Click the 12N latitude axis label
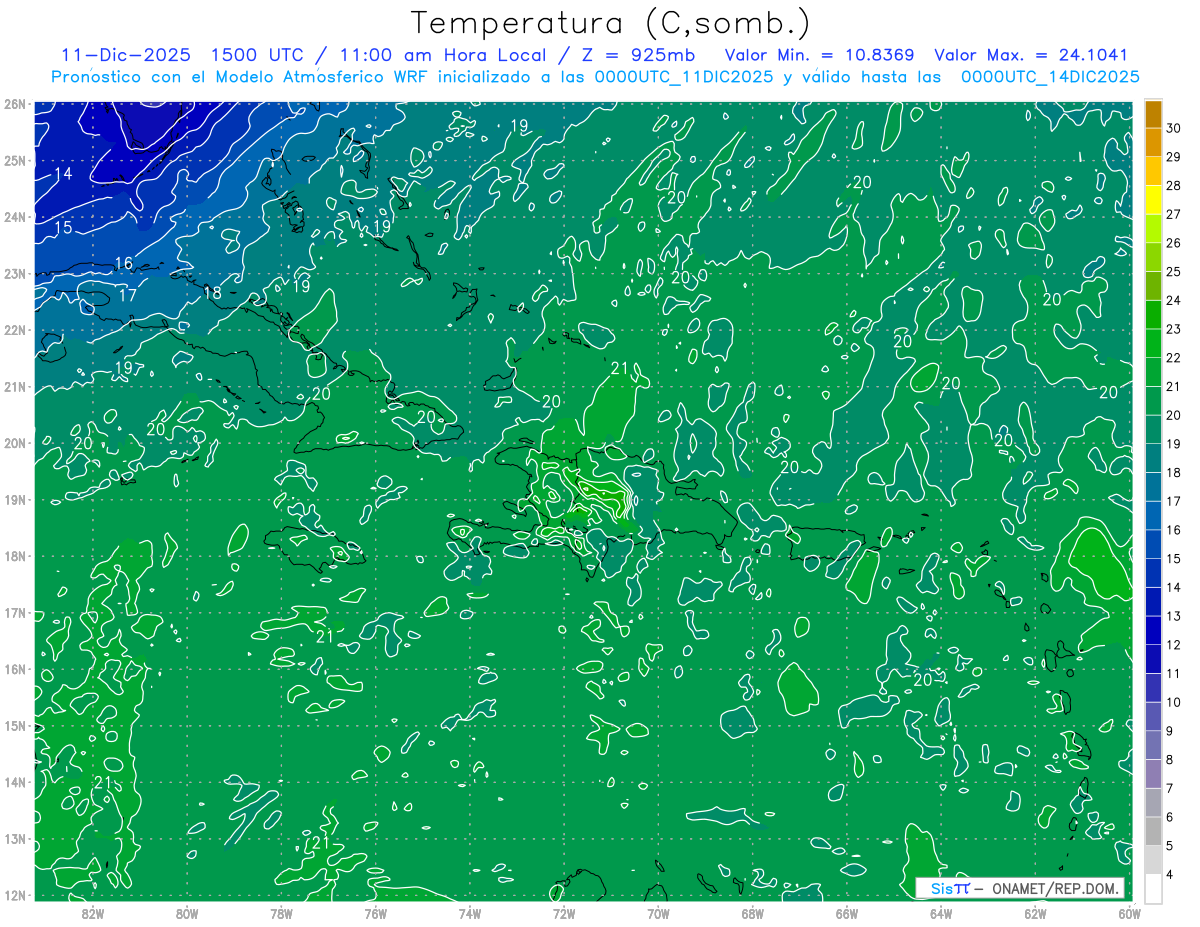1200x927 pixels. click(x=14, y=895)
